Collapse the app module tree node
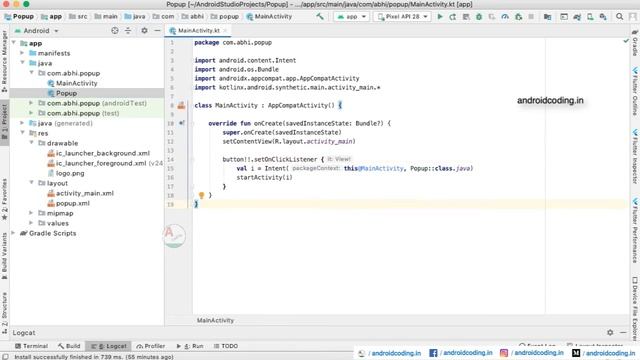This screenshot has width=640, height=360. (14, 42)
